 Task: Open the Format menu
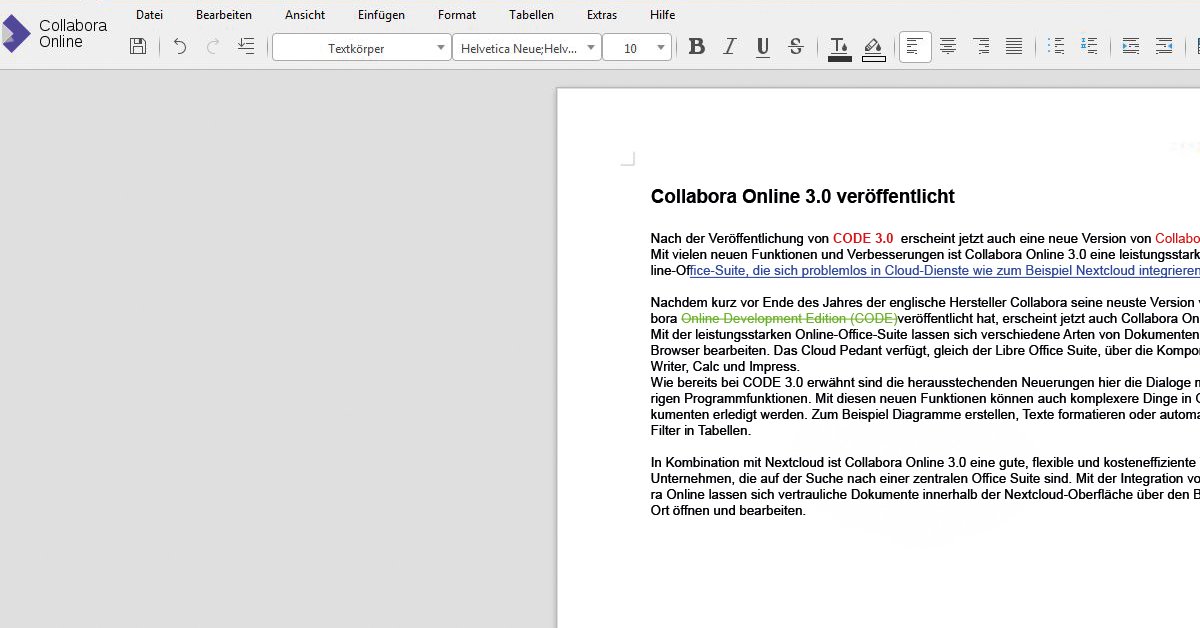click(457, 15)
